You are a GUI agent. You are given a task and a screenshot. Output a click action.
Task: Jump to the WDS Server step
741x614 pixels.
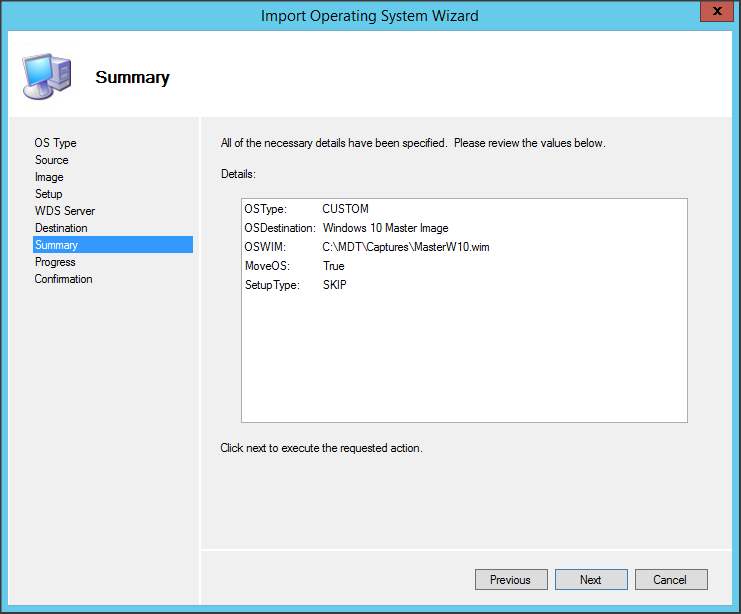pos(65,211)
